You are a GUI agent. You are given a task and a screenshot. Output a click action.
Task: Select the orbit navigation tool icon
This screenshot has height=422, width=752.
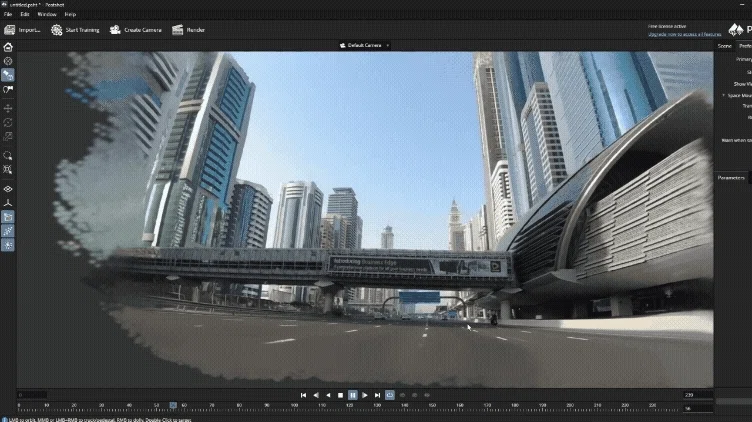pyautogui.click(x=8, y=61)
